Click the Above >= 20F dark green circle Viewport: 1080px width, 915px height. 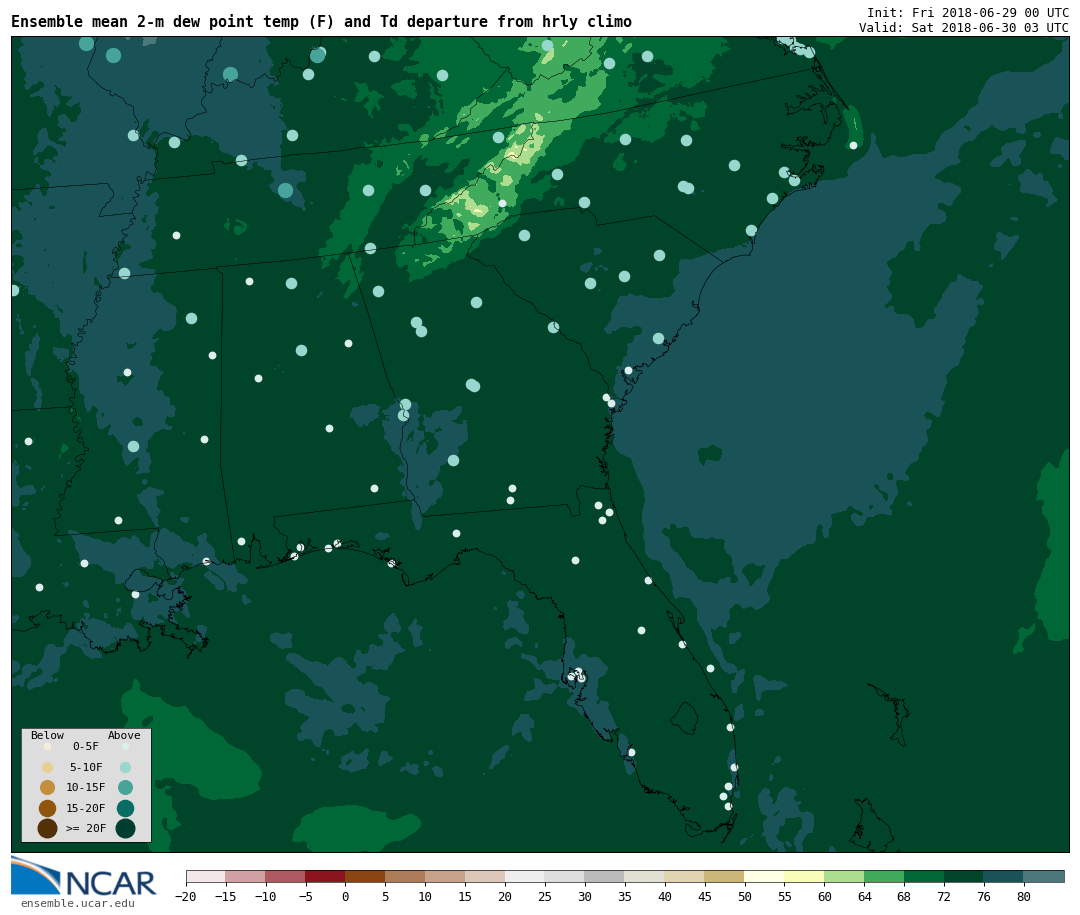pos(125,828)
